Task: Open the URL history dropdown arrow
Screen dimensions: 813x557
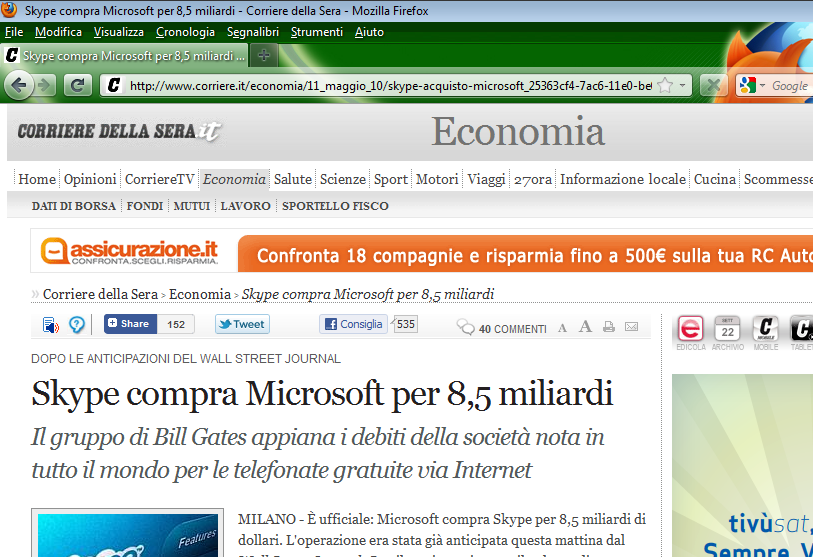Action: [683, 86]
